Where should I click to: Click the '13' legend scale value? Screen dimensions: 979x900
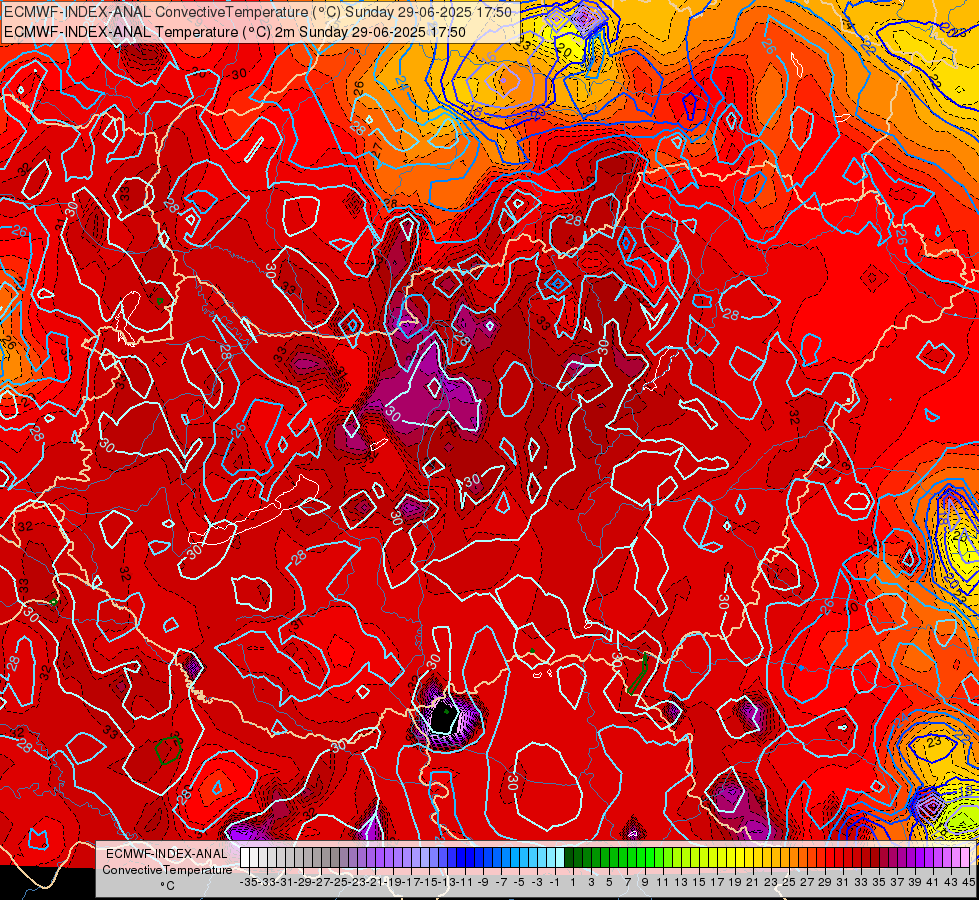coord(681,882)
